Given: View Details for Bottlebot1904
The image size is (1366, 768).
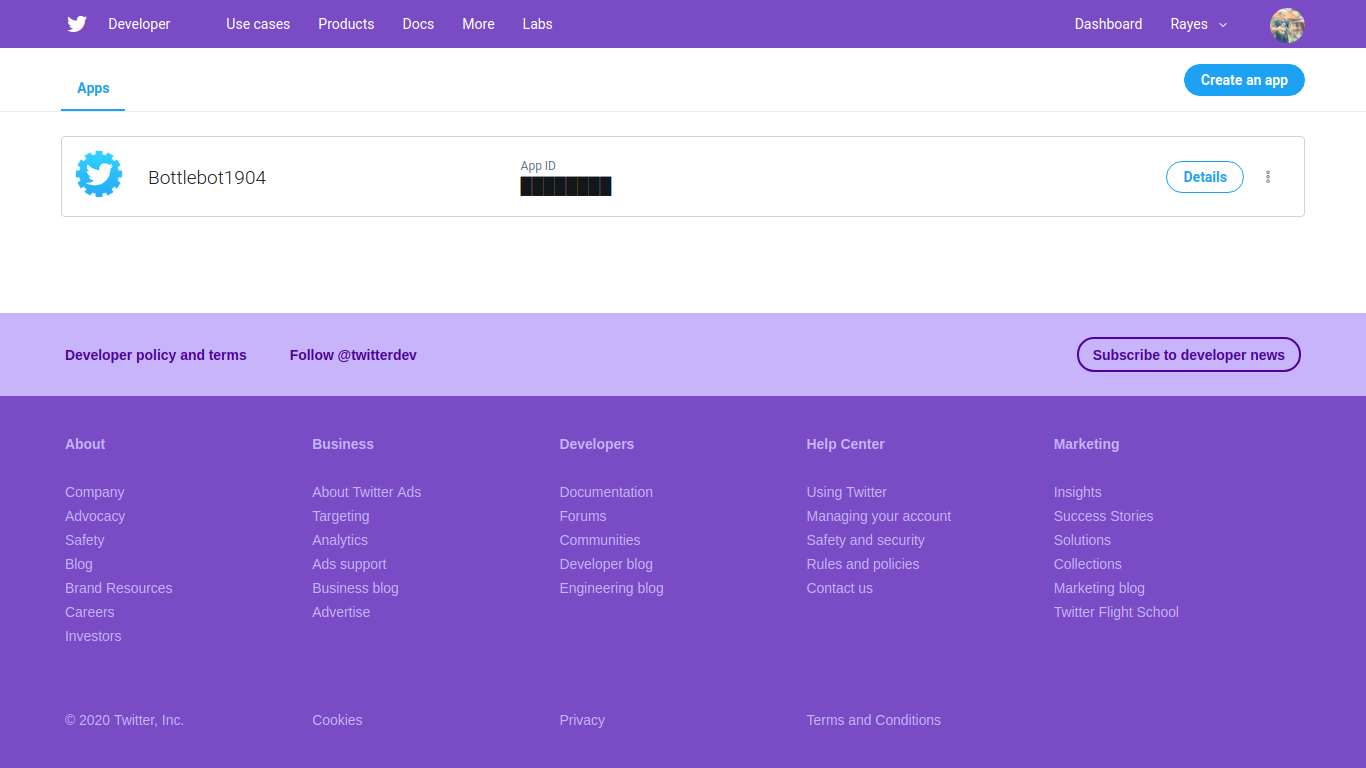Looking at the screenshot, I should tap(1205, 177).
